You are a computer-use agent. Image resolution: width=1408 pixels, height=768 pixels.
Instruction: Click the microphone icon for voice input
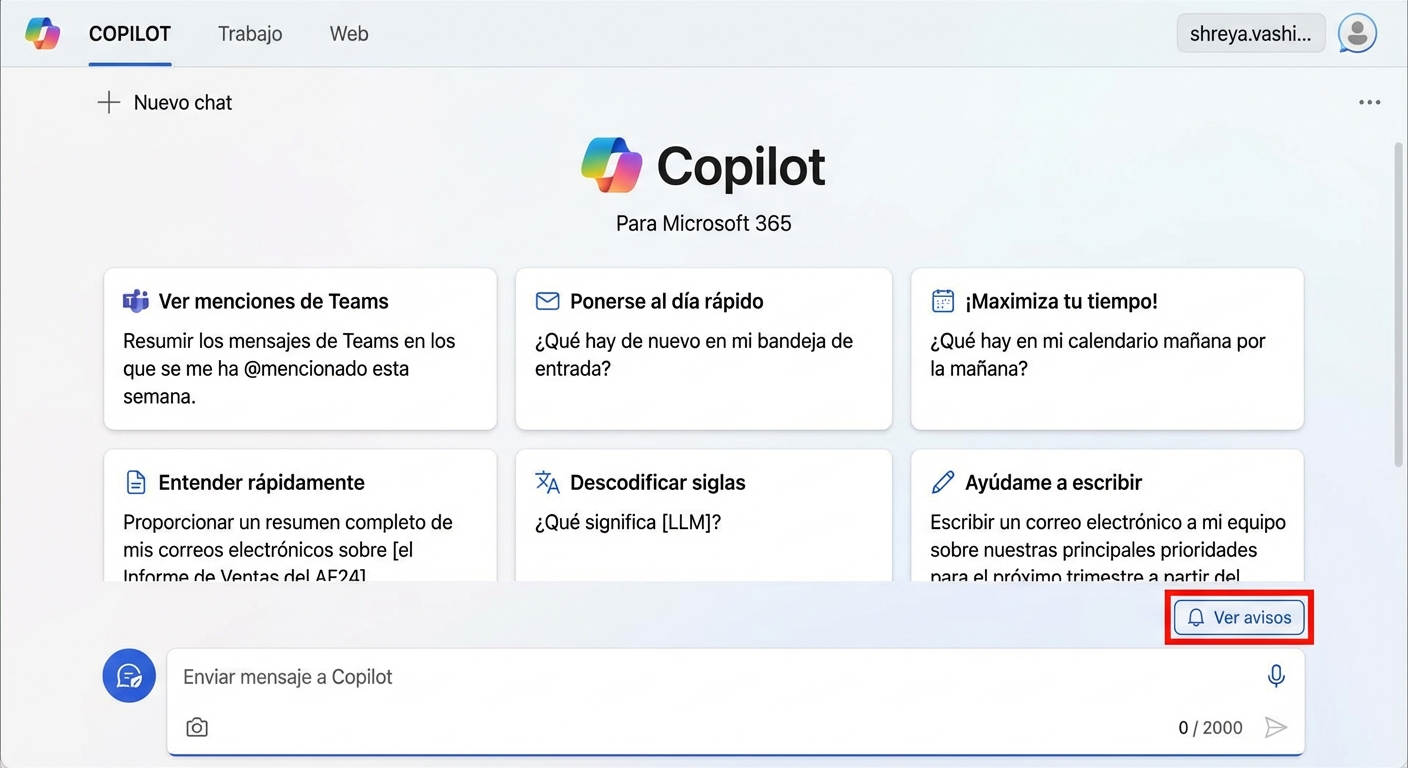[1275, 676]
